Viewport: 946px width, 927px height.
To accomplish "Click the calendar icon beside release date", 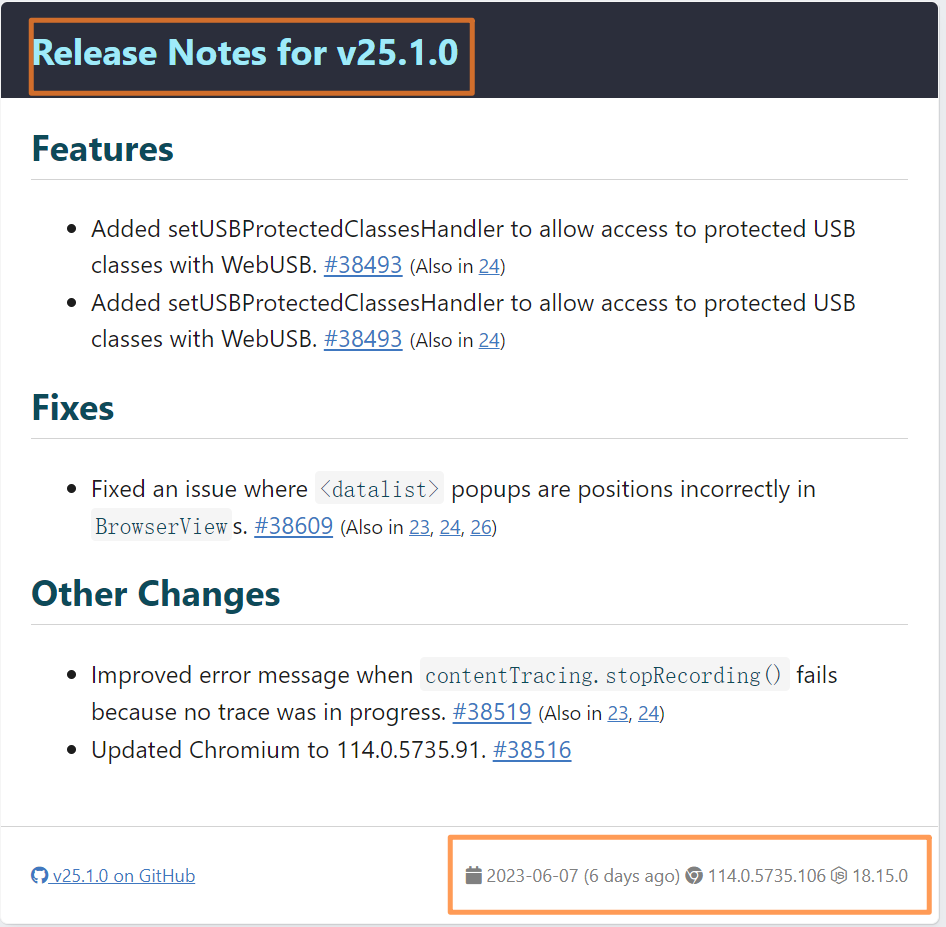I will (x=474, y=875).
